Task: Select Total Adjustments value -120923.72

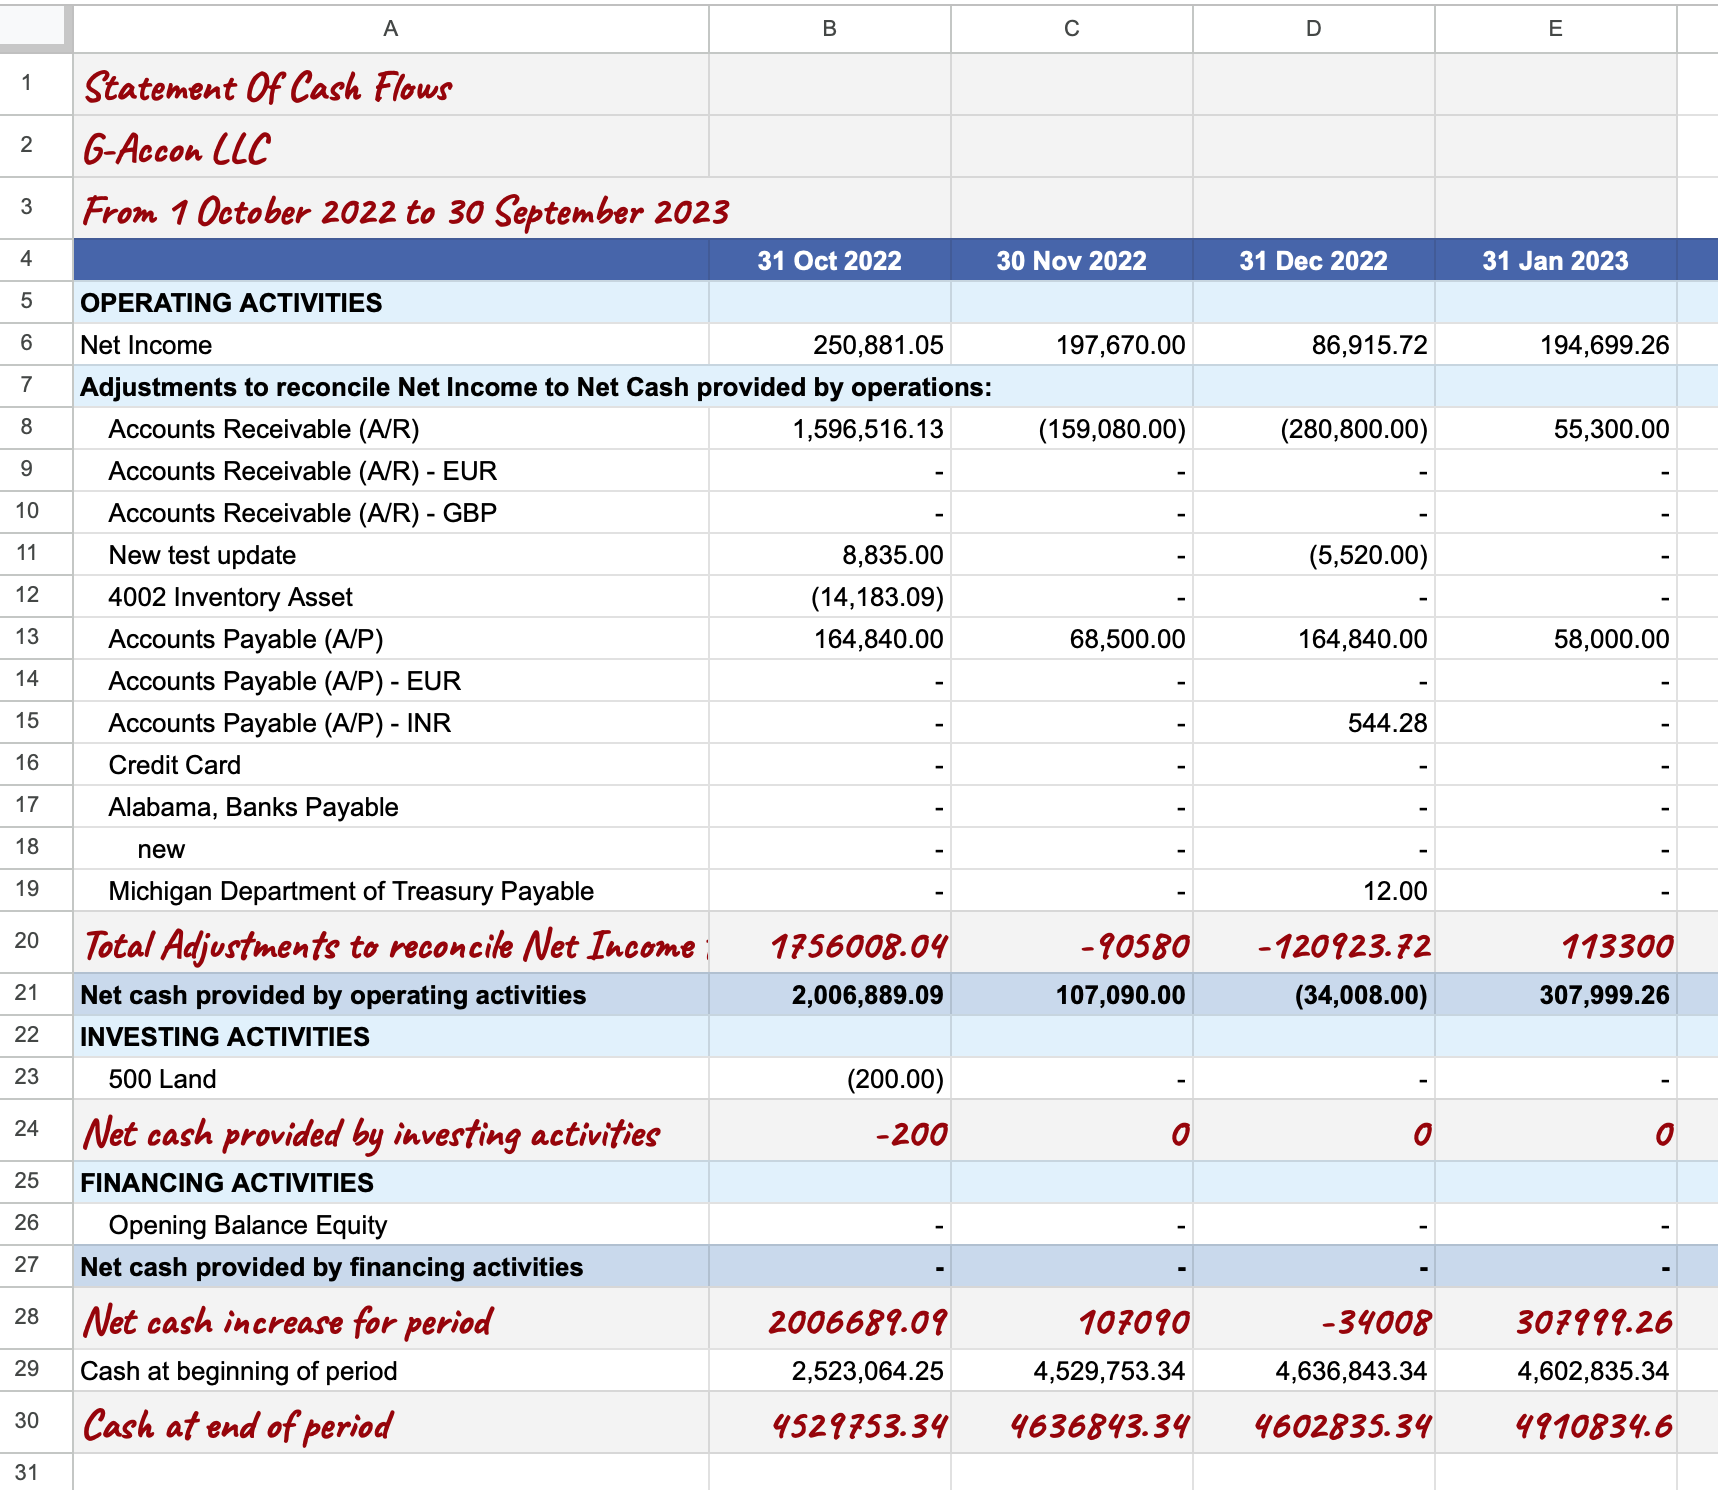Action: tap(1314, 942)
